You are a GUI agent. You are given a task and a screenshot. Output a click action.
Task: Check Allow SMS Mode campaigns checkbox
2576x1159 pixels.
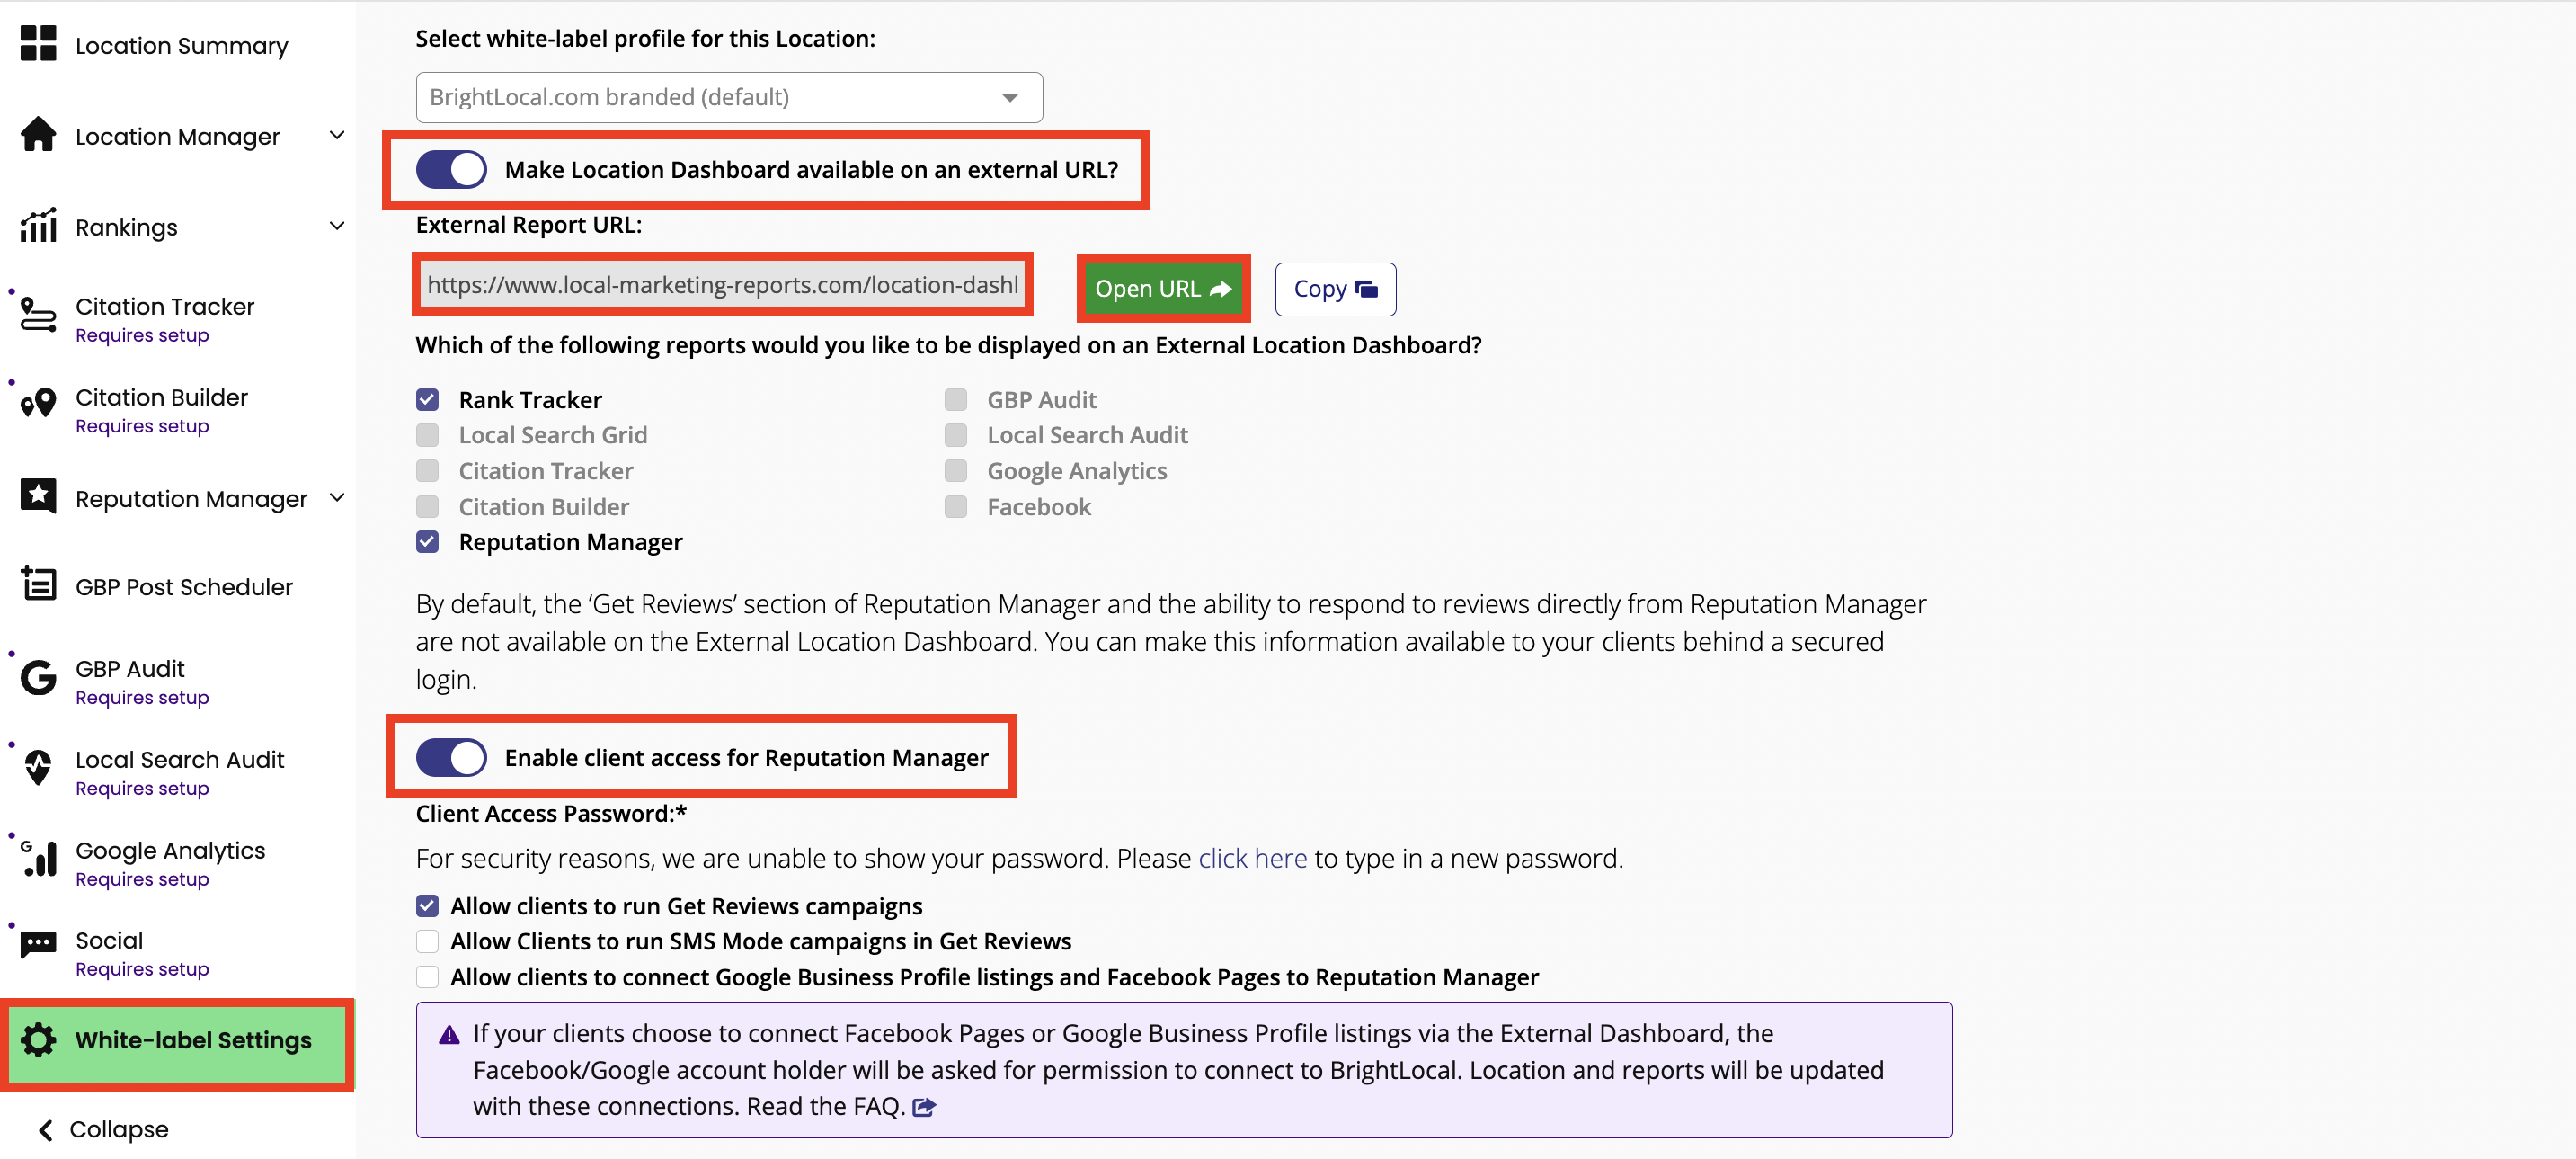(427, 941)
